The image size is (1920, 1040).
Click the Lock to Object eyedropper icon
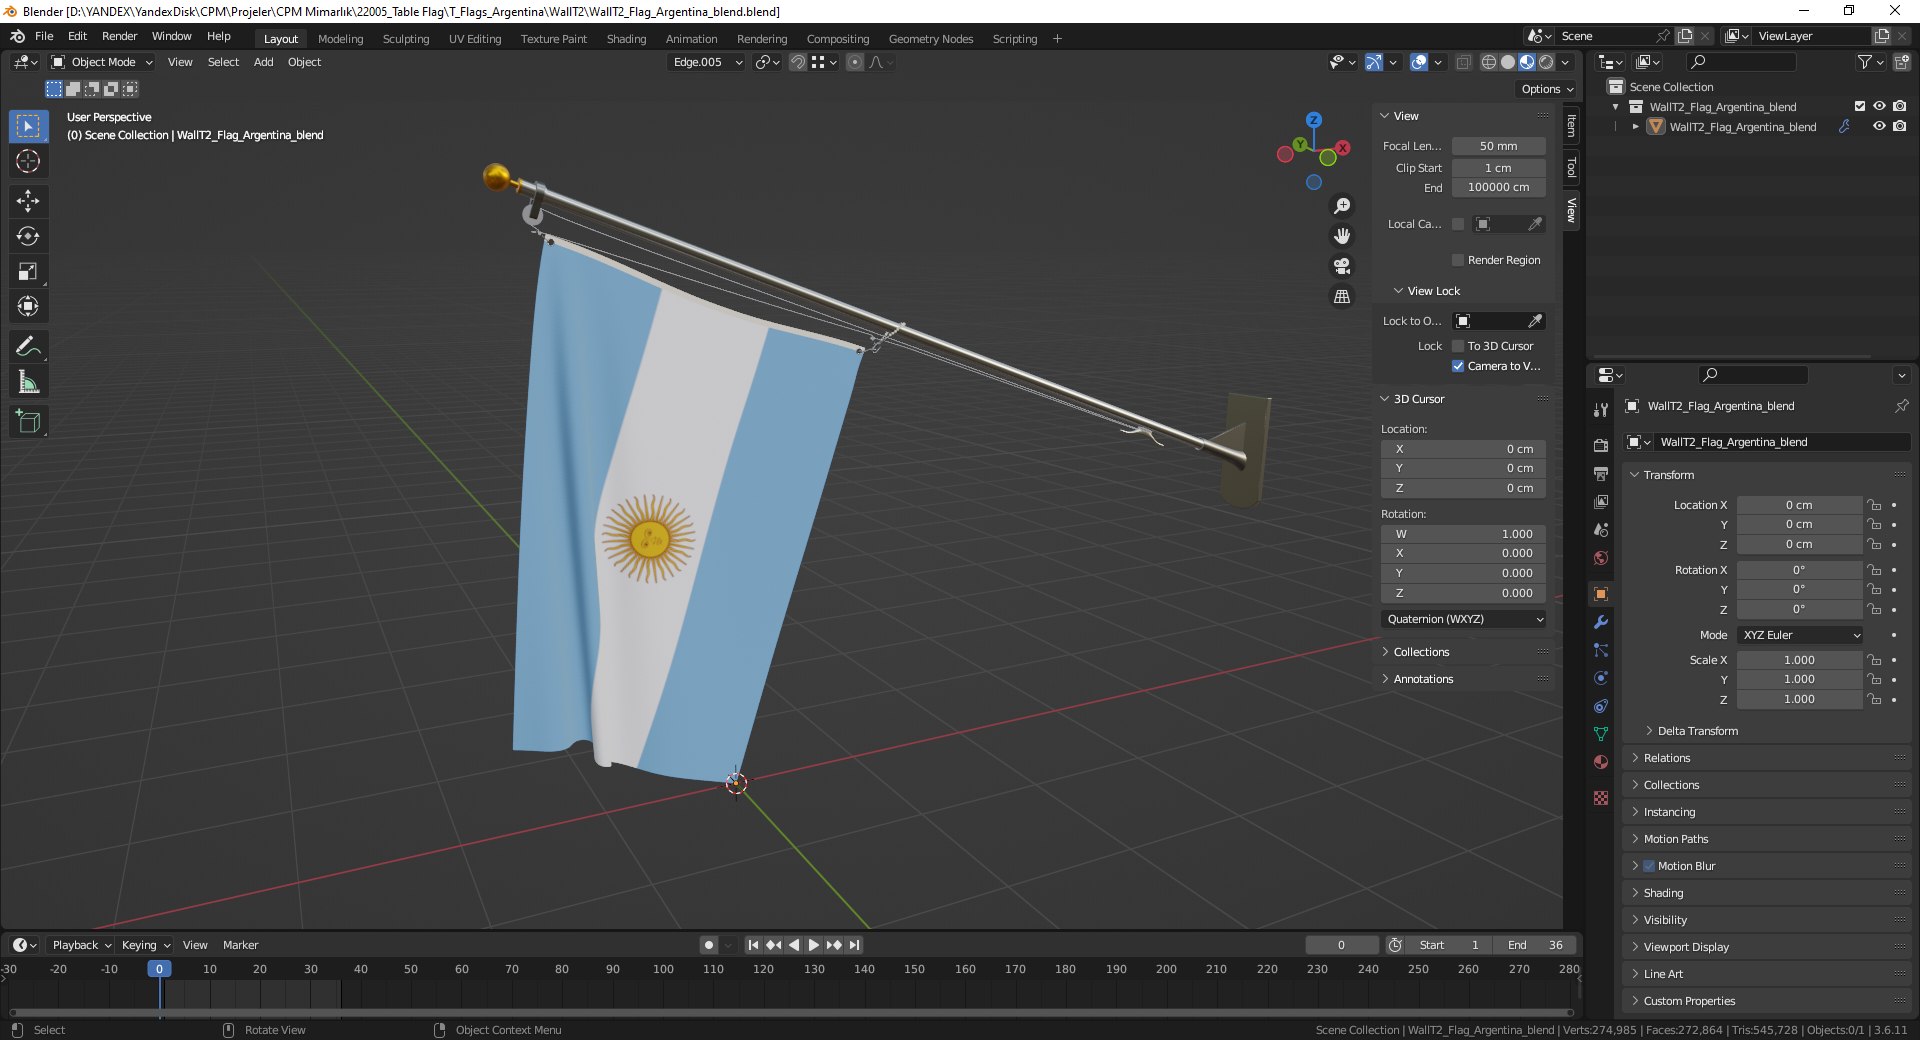tap(1535, 321)
